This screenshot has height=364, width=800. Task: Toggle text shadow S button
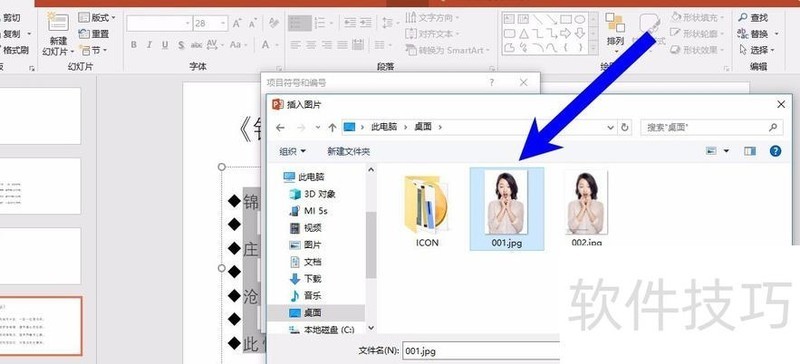coord(181,45)
